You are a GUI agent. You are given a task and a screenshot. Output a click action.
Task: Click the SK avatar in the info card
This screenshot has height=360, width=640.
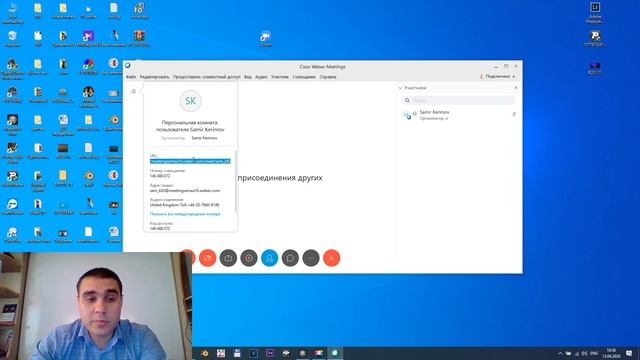click(x=191, y=101)
